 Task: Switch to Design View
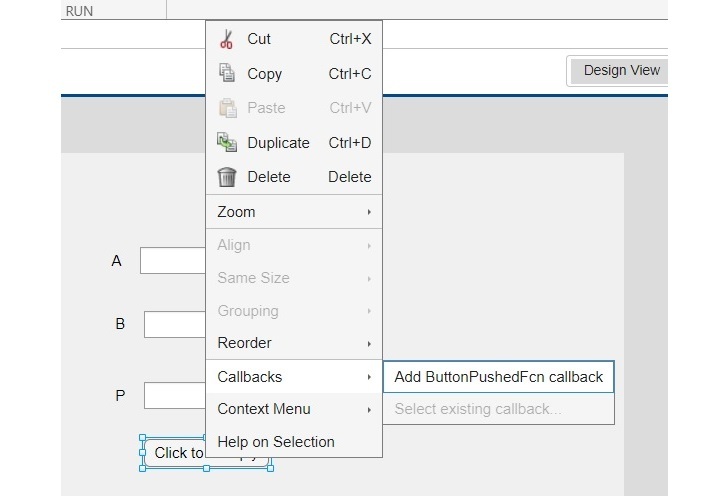coord(621,70)
